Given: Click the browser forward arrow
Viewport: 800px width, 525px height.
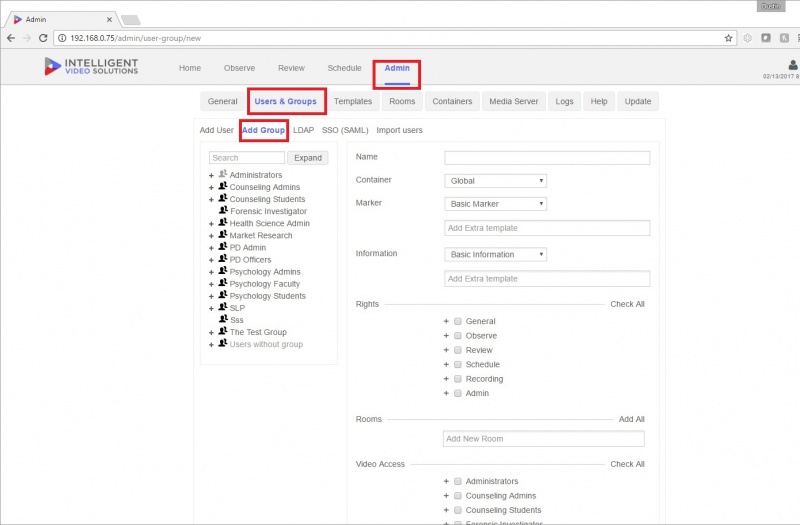Looking at the screenshot, I should coord(27,38).
